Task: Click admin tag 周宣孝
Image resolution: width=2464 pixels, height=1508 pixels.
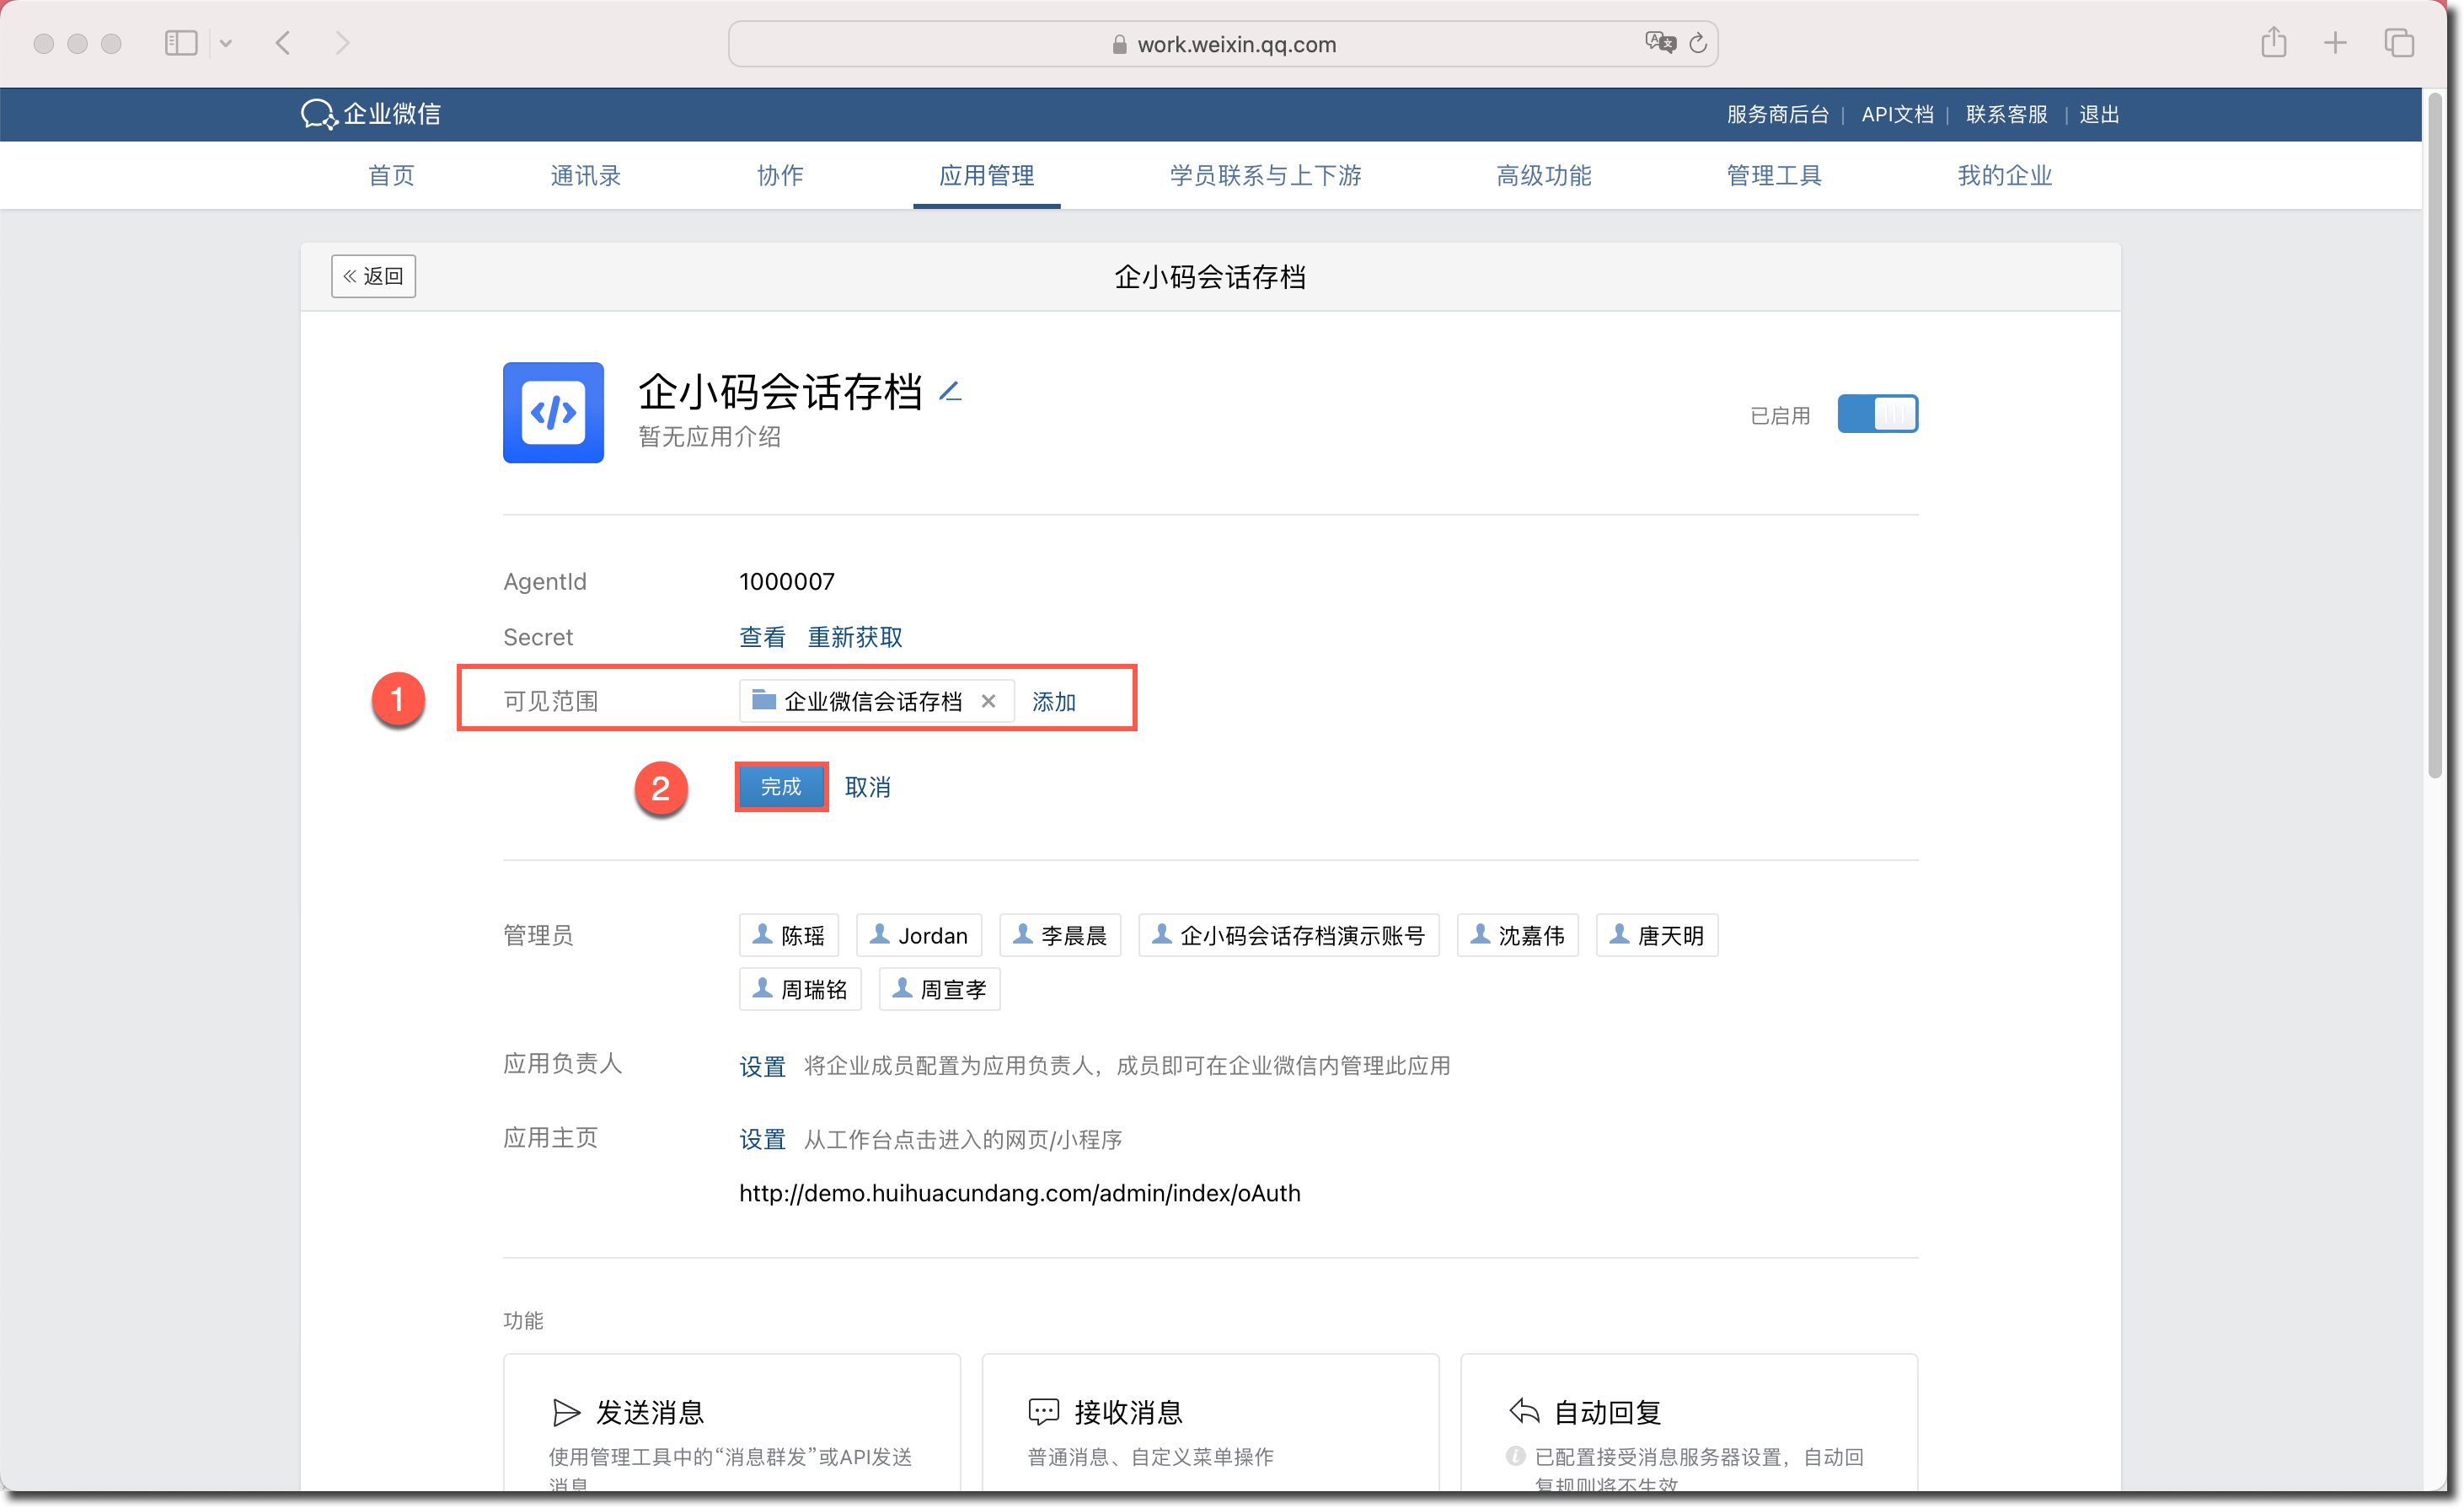Action: click(939, 989)
